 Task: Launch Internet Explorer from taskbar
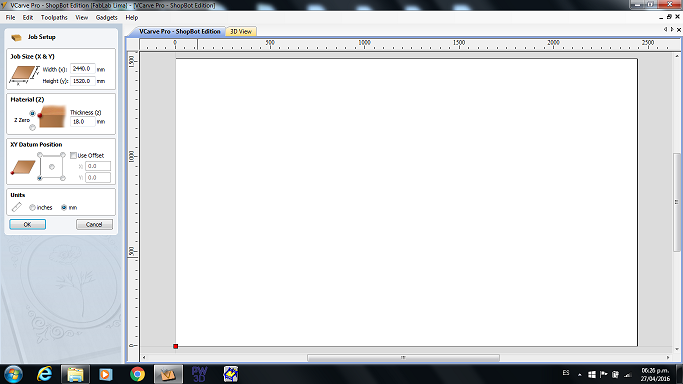[44, 374]
